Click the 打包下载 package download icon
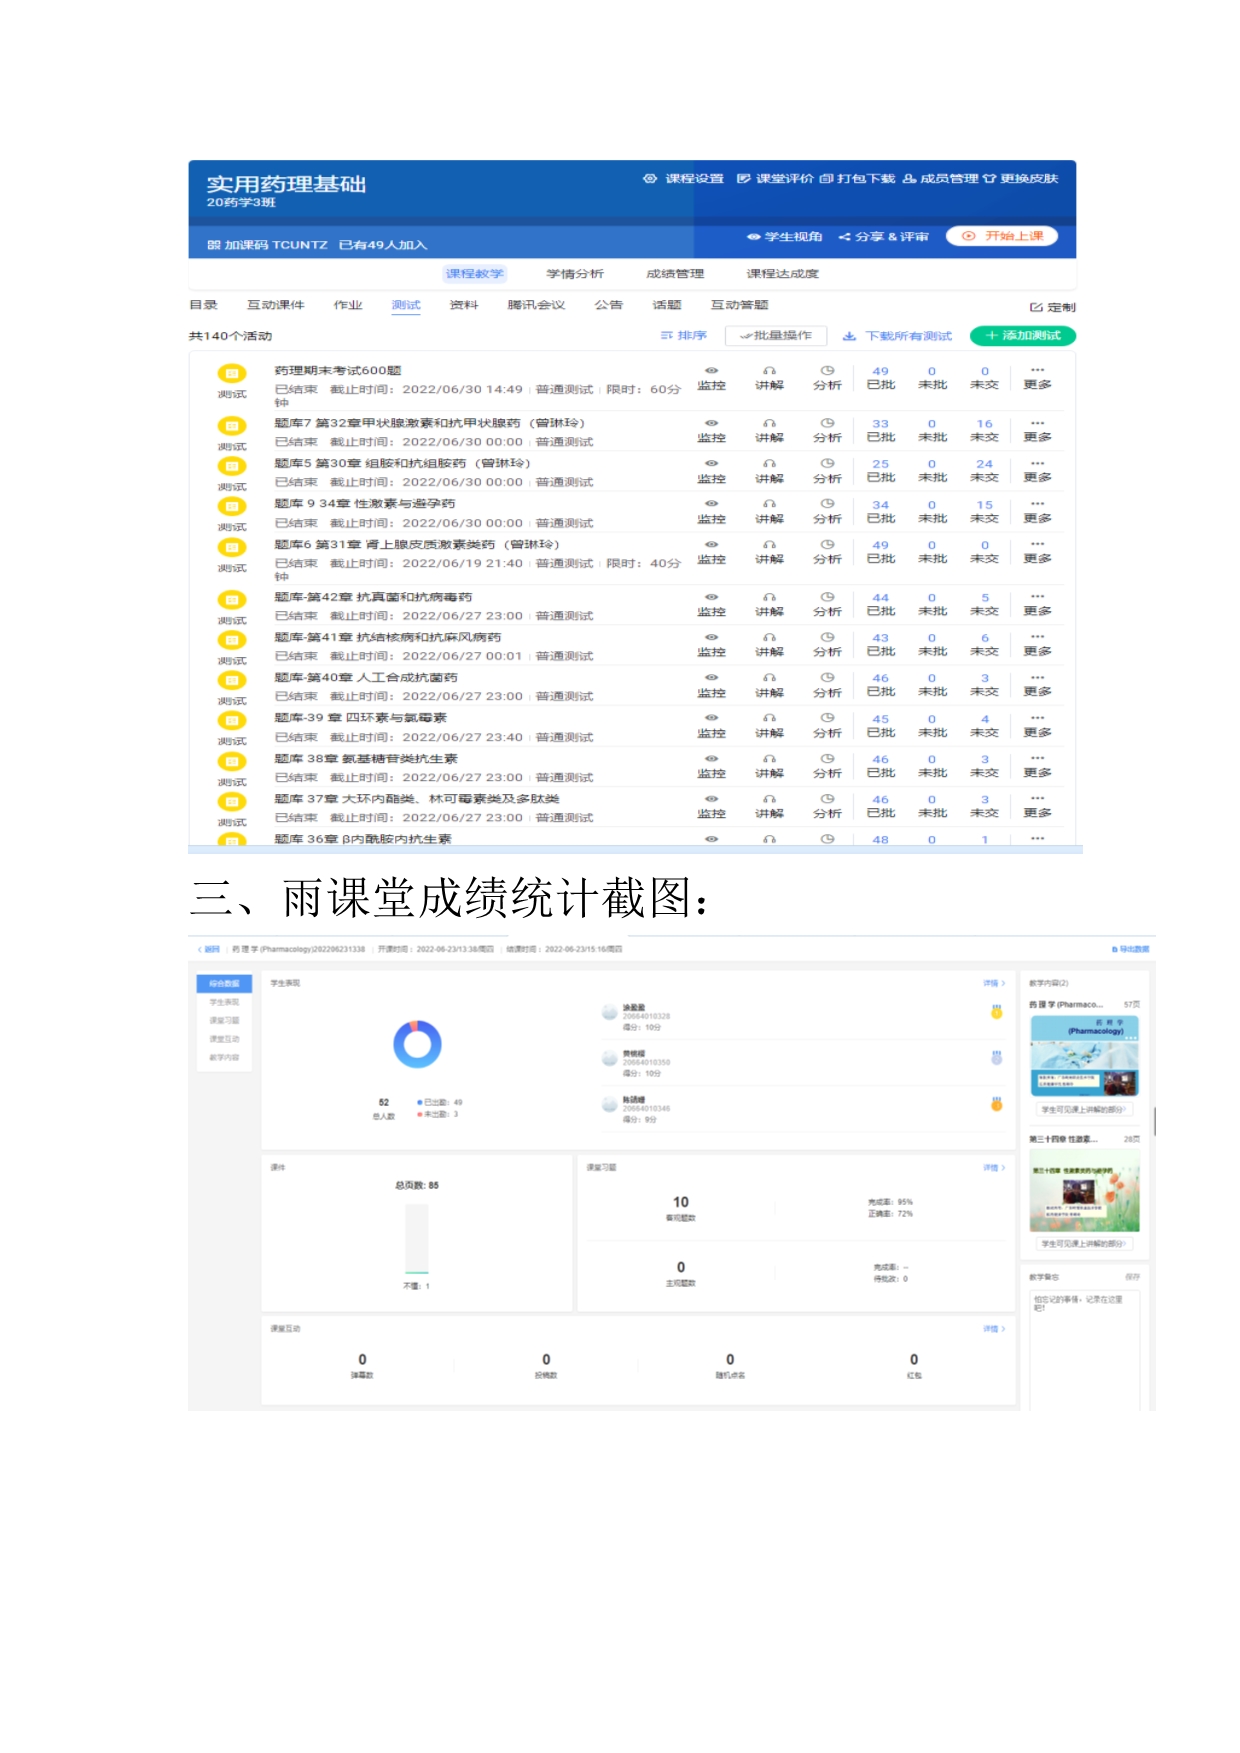 (826, 179)
